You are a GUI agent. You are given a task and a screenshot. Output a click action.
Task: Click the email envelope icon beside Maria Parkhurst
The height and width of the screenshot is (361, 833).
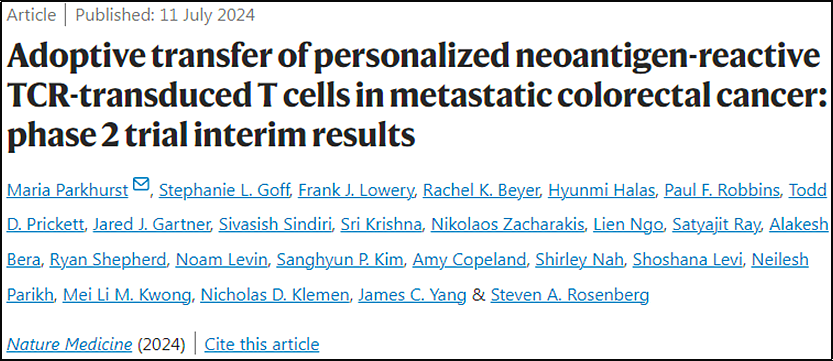(141, 185)
